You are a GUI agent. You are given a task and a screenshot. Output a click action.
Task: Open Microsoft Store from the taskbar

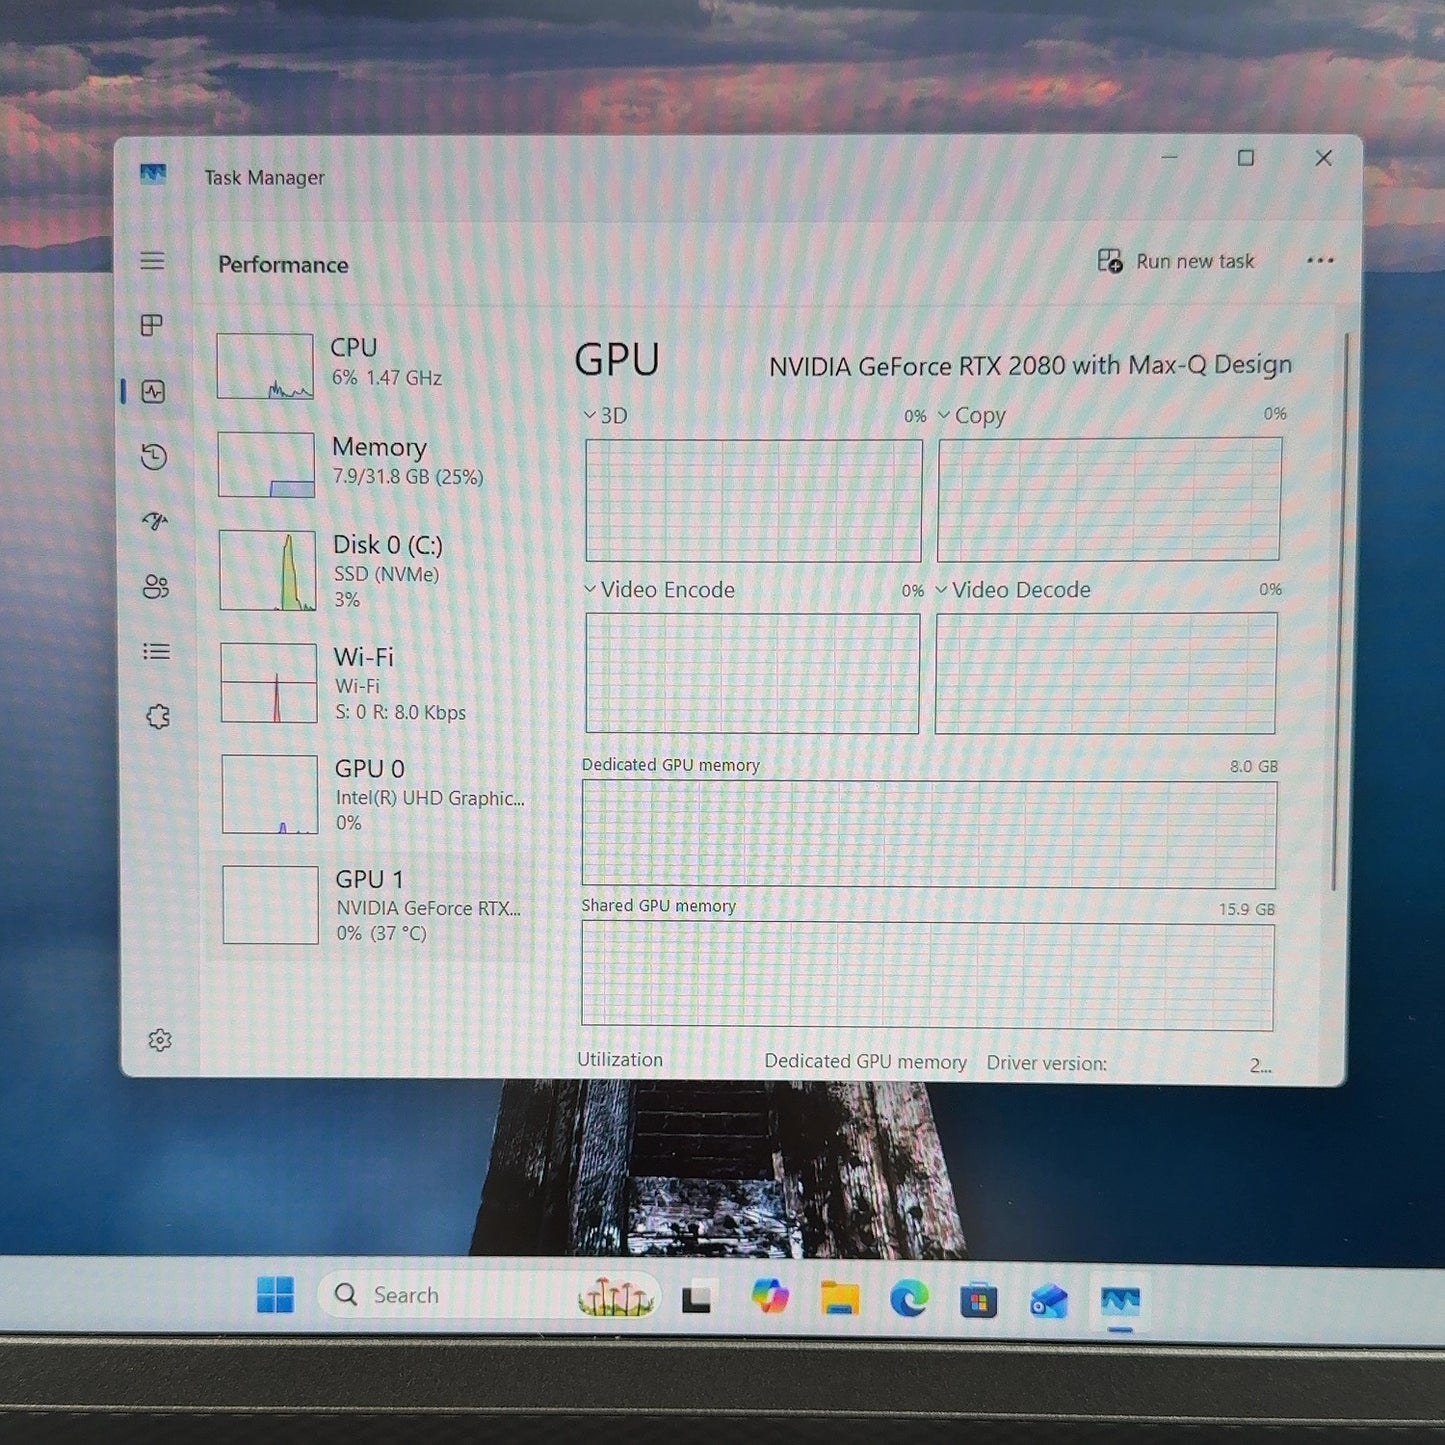[x=979, y=1300]
